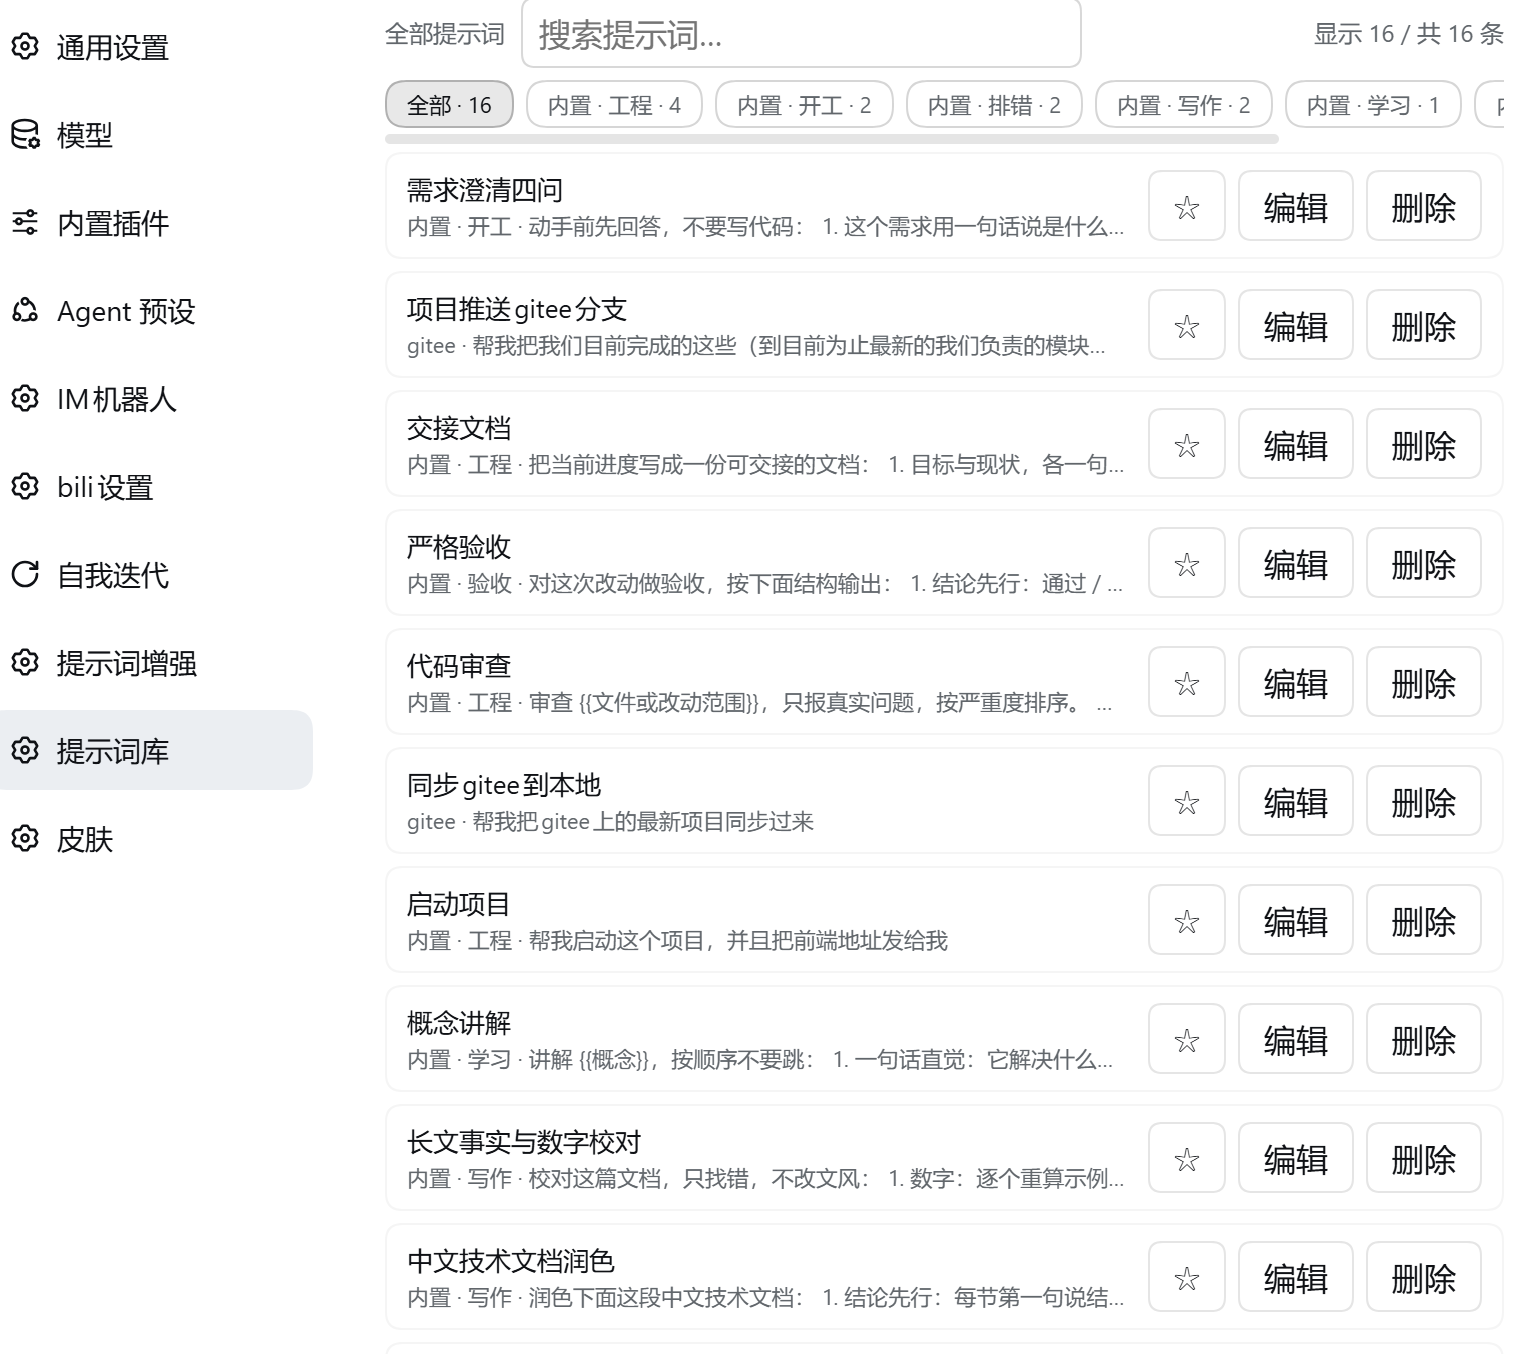Delete the 长文事实与数字校对 prompt

pos(1423,1158)
